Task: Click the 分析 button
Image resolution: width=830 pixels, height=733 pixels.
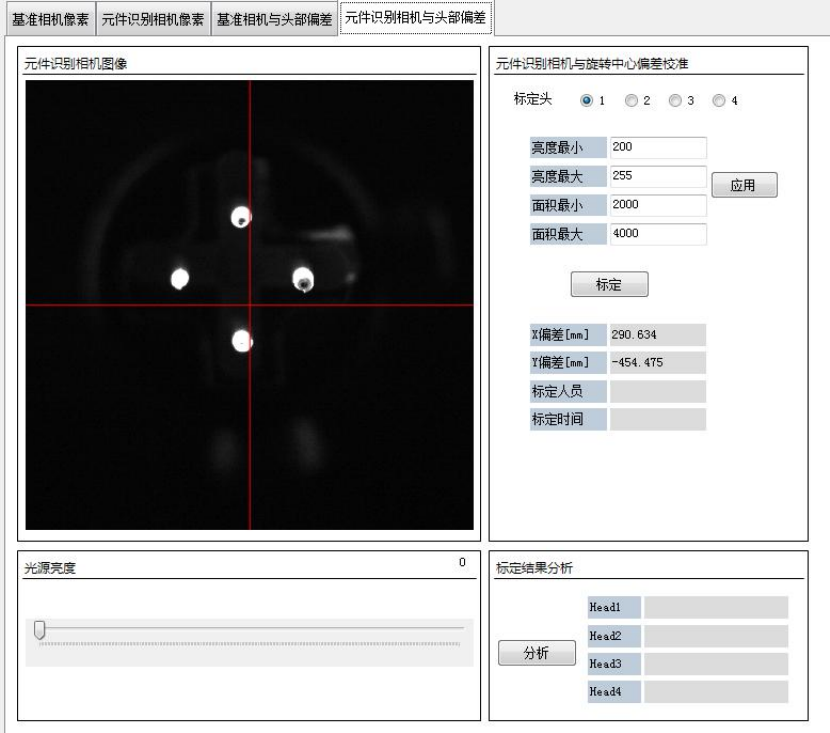Action: 537,653
